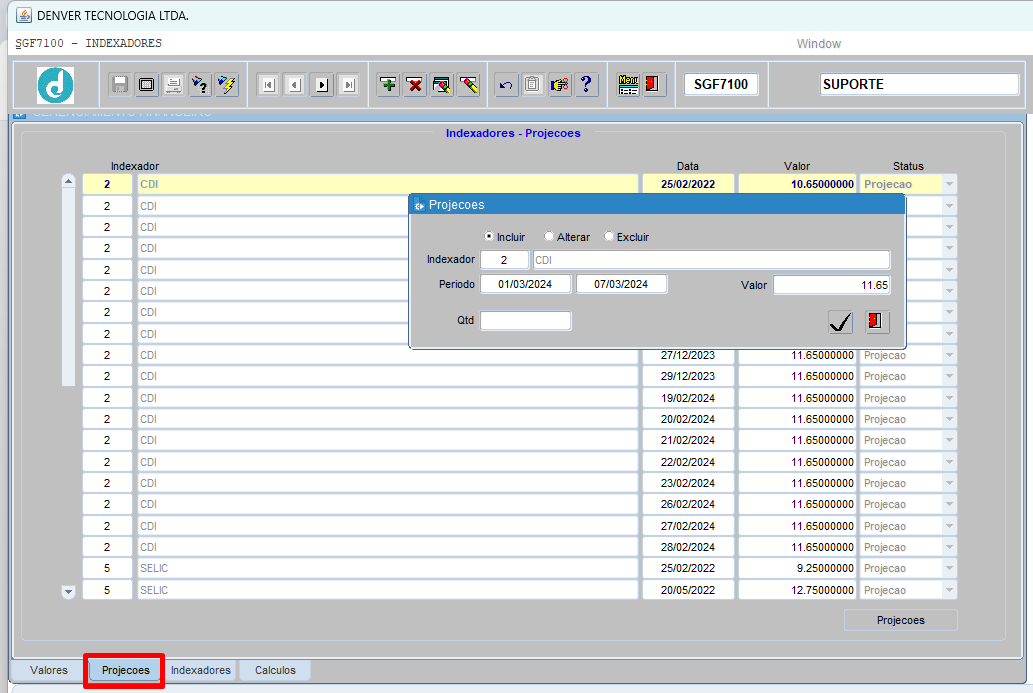Click the clipboard icon in the toolbar
The height and width of the screenshot is (693, 1033).
[532, 85]
